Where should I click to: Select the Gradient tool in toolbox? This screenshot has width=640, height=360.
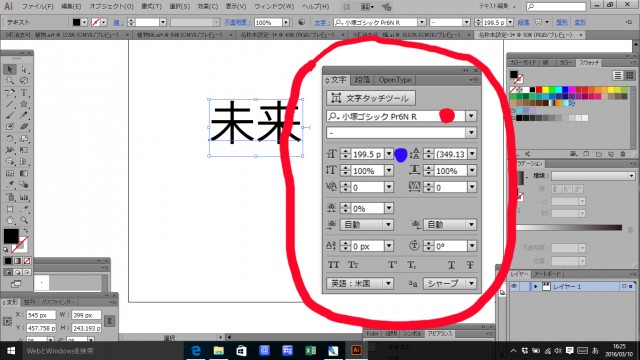pyautogui.click(x=24, y=173)
